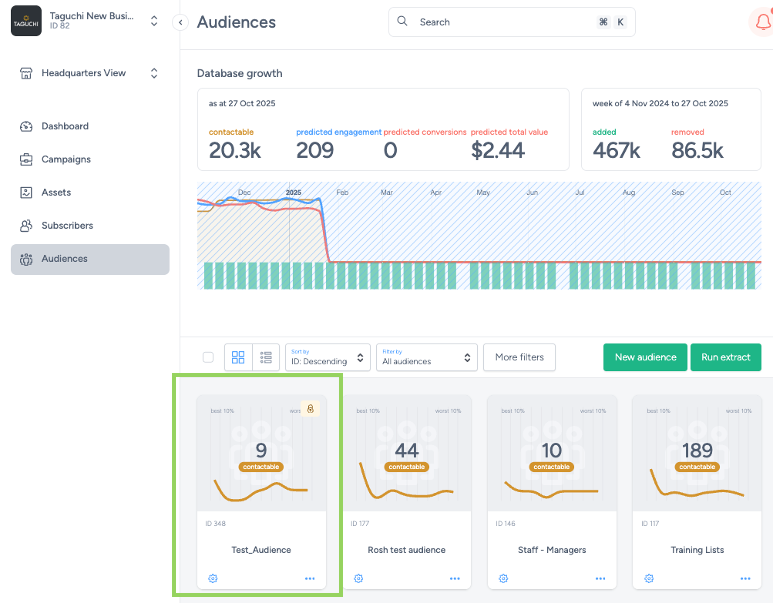The height and width of the screenshot is (604, 774).
Task: Click gear icon on Staff - Managers card
Action: point(503,578)
